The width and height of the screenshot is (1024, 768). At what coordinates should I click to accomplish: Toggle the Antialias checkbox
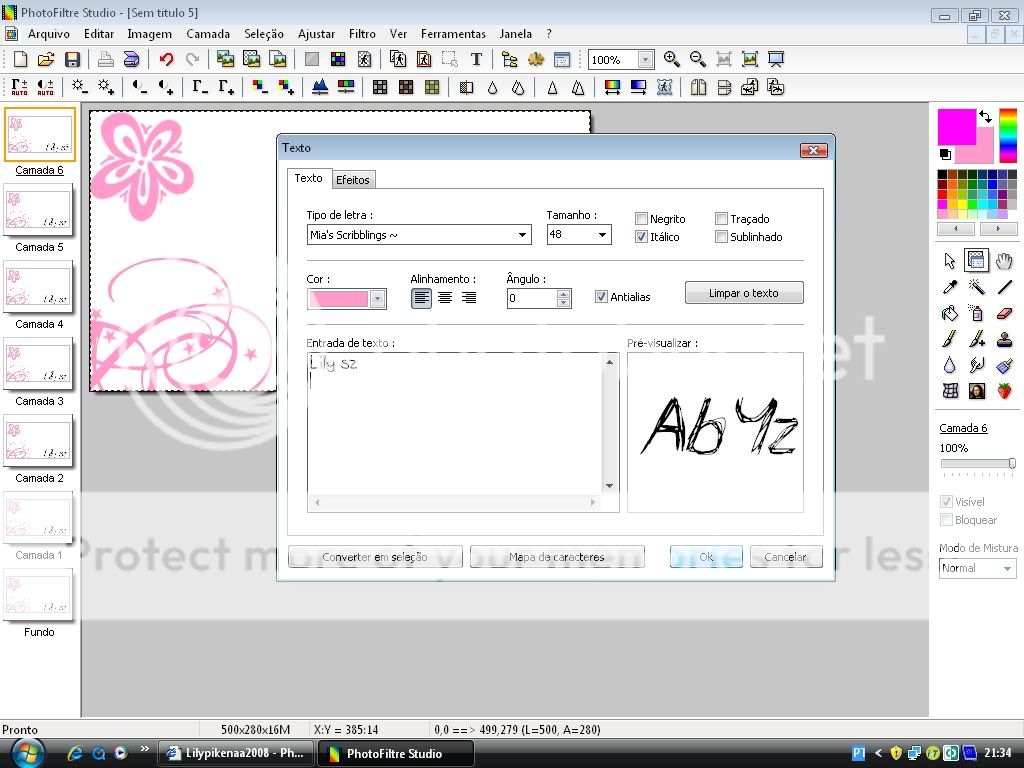point(601,297)
